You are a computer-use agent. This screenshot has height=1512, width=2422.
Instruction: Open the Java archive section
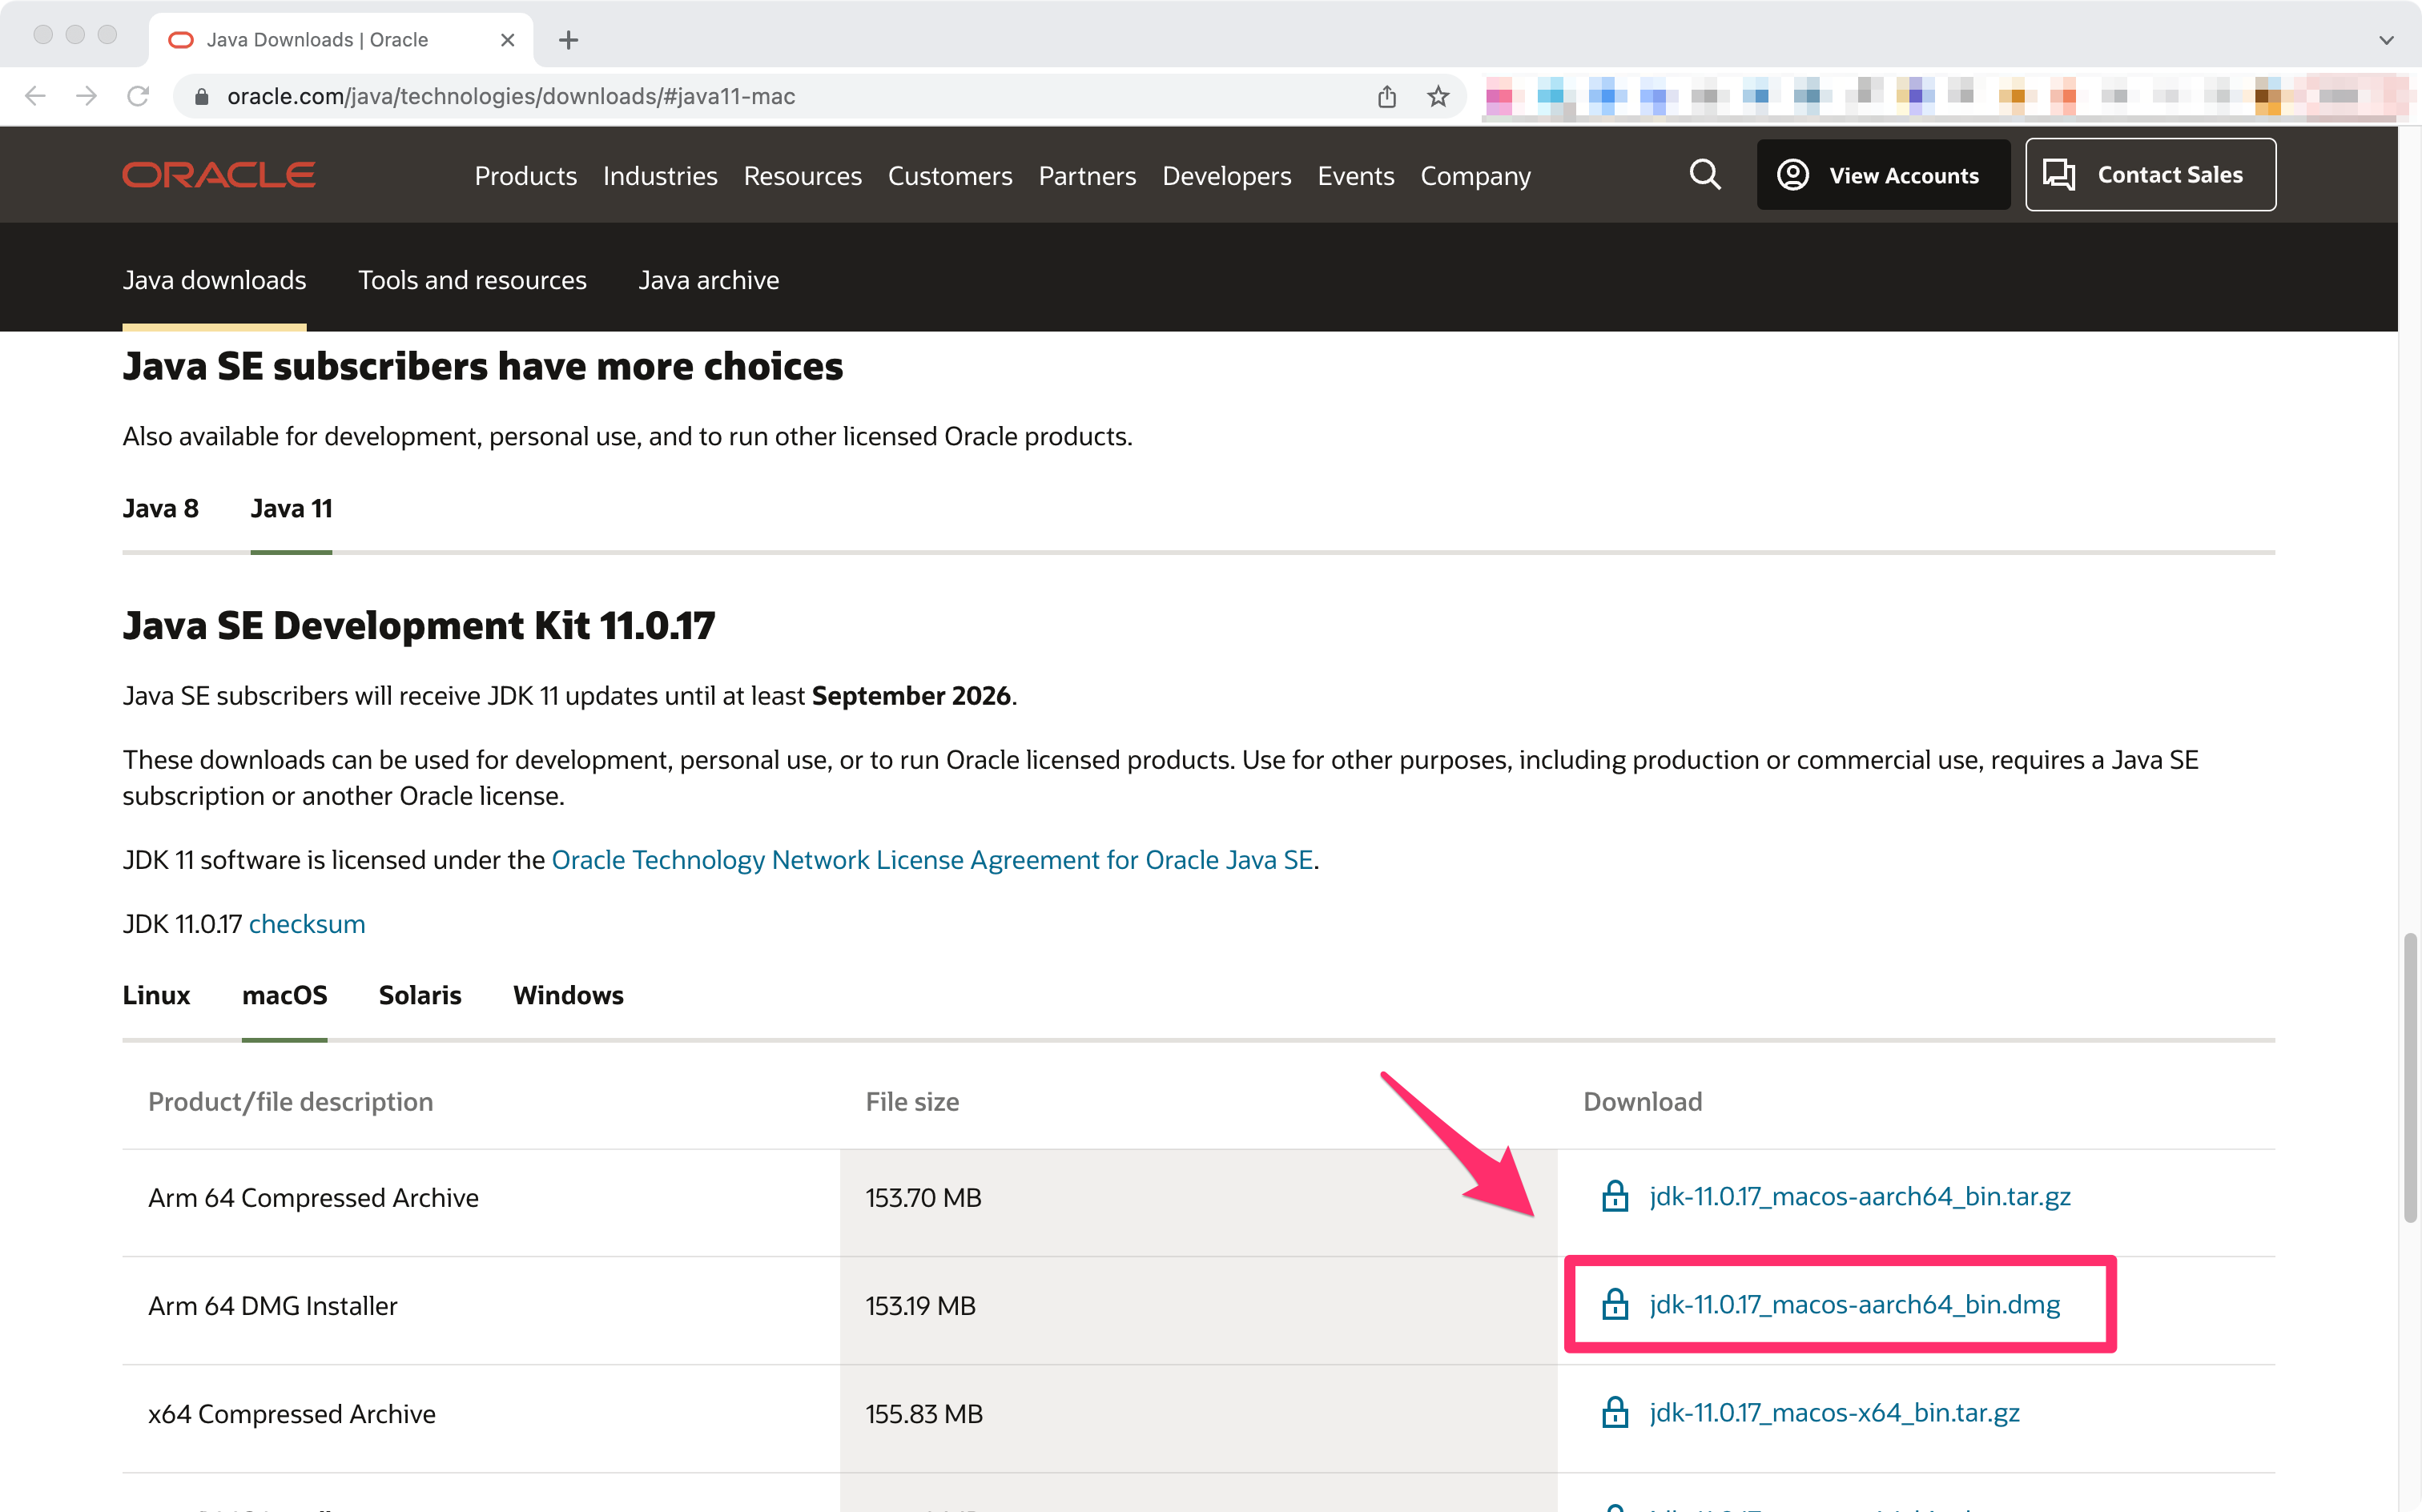pyautogui.click(x=708, y=280)
